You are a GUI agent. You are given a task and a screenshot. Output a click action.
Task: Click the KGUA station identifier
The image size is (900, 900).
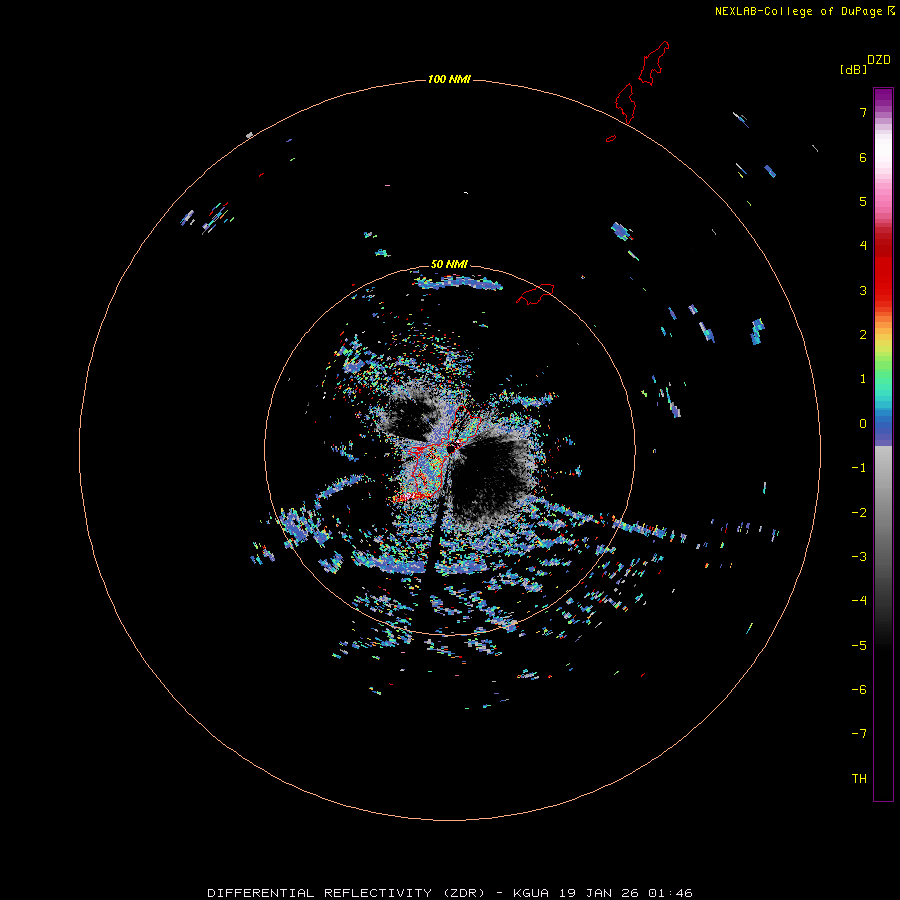click(530, 893)
